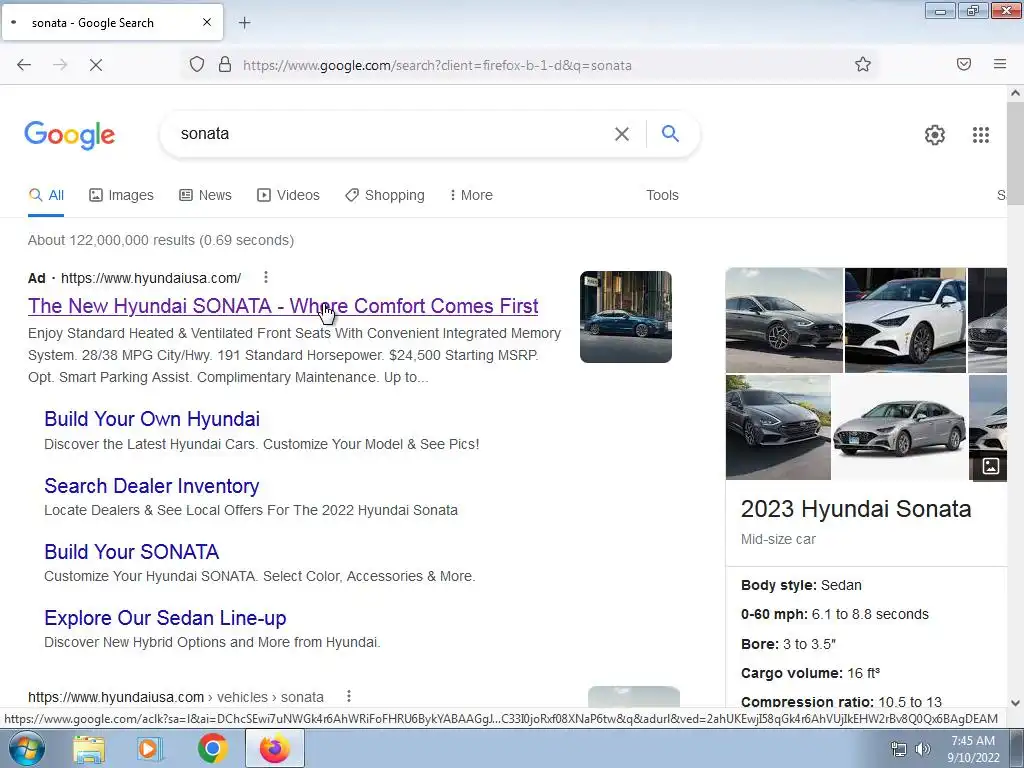The width and height of the screenshot is (1024, 768).
Task: Open the Windows Start button
Action: [x=27, y=748]
